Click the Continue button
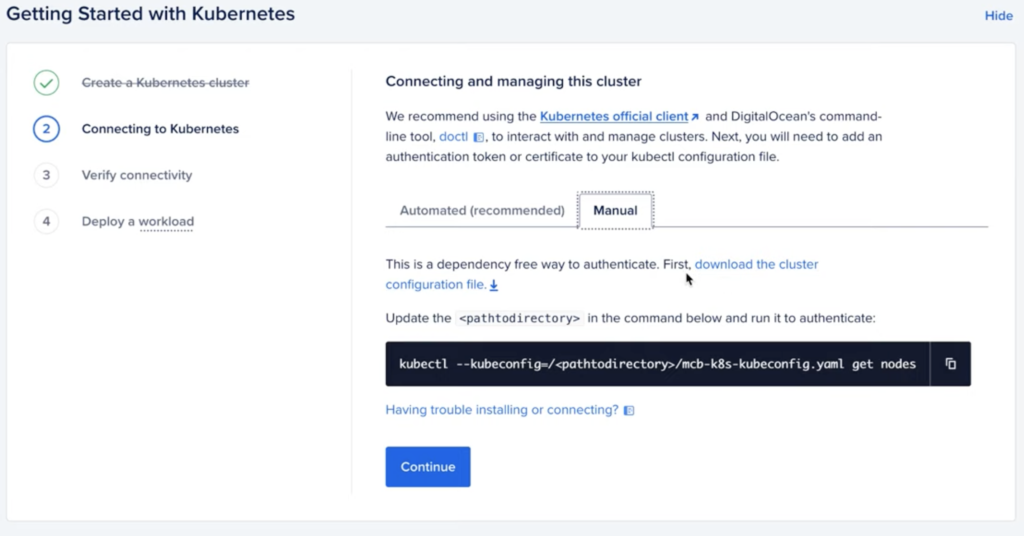Screen dimensions: 1024x536 (x=428, y=467)
